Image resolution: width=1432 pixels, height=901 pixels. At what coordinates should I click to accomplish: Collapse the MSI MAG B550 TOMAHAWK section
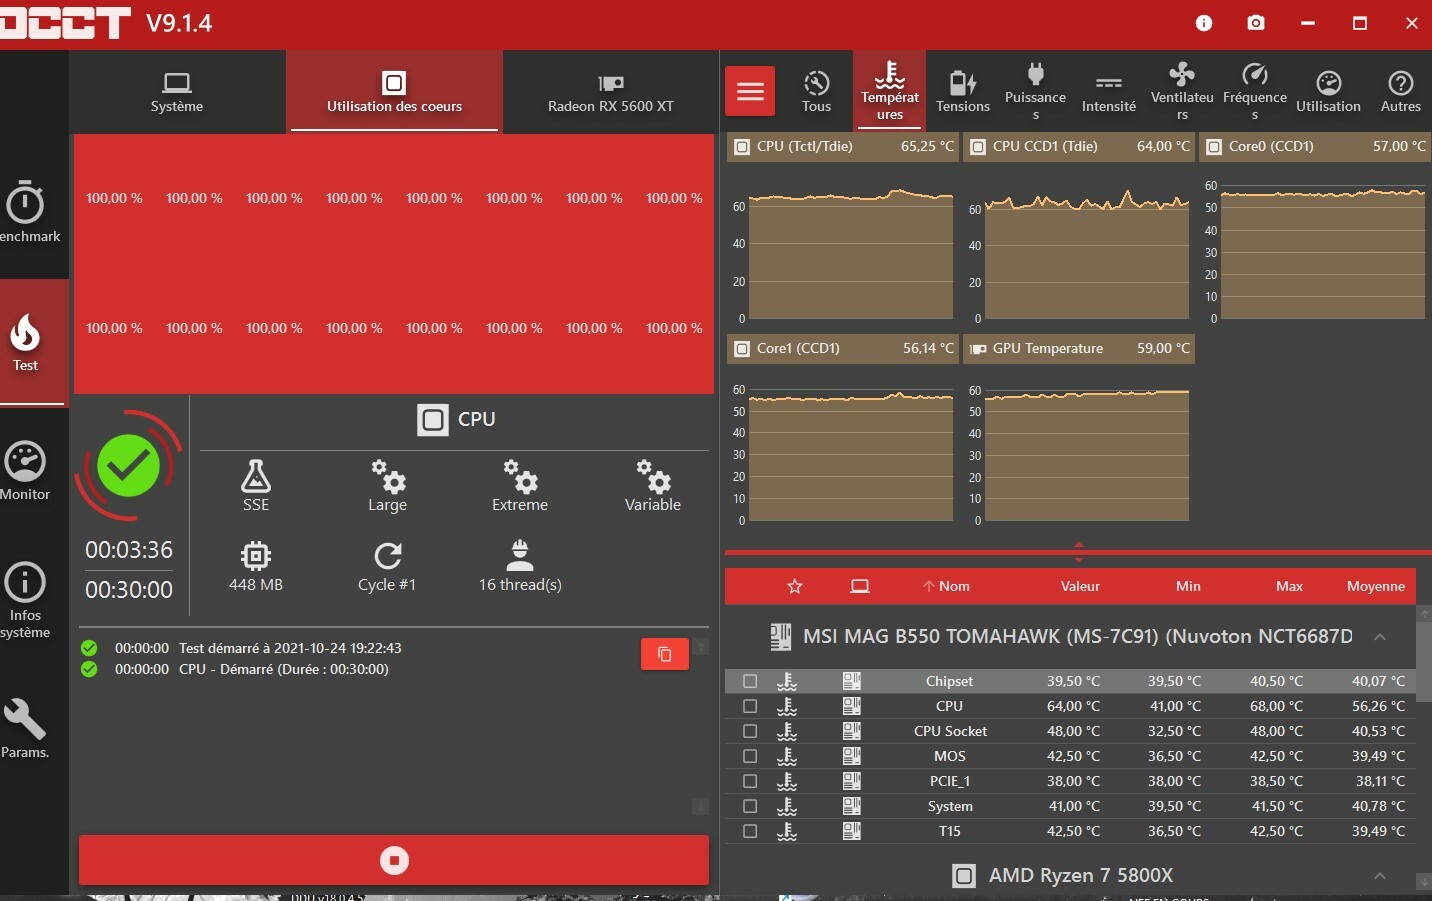click(x=1380, y=637)
